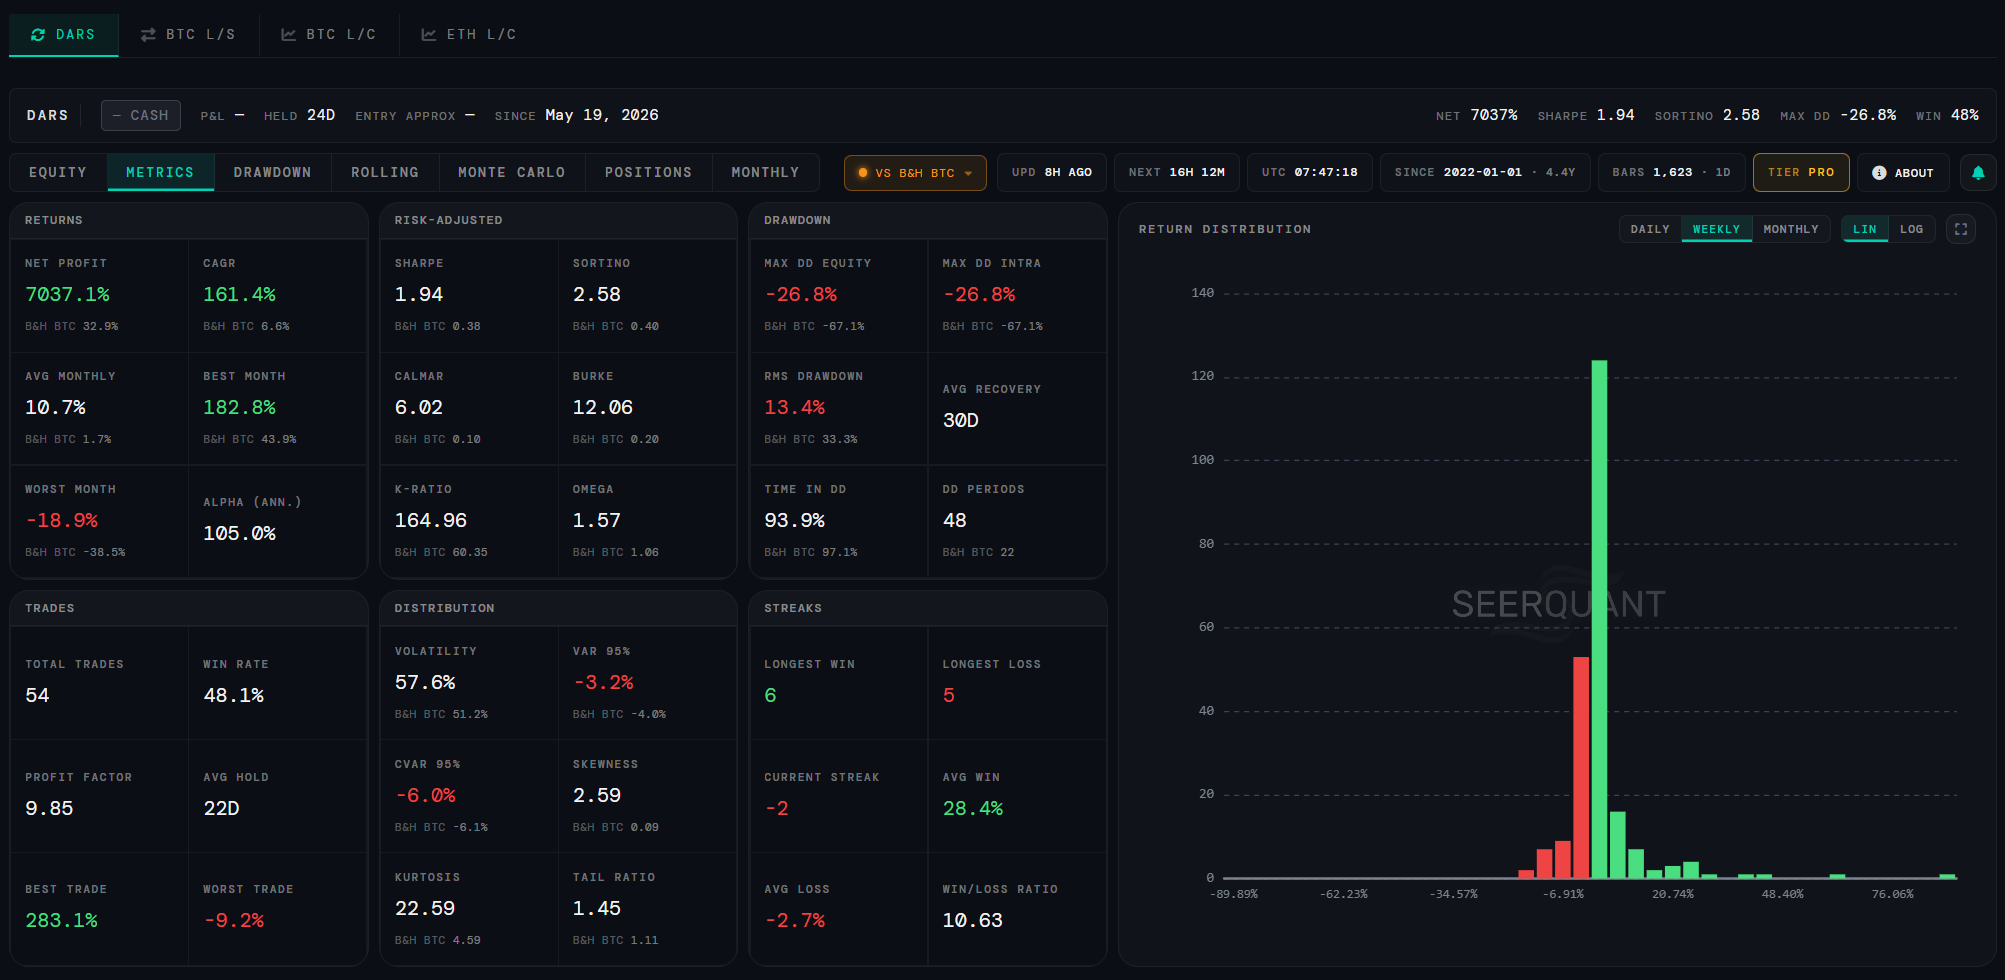Open the Monte Carlo tab
The width and height of the screenshot is (2005, 980).
511,172
